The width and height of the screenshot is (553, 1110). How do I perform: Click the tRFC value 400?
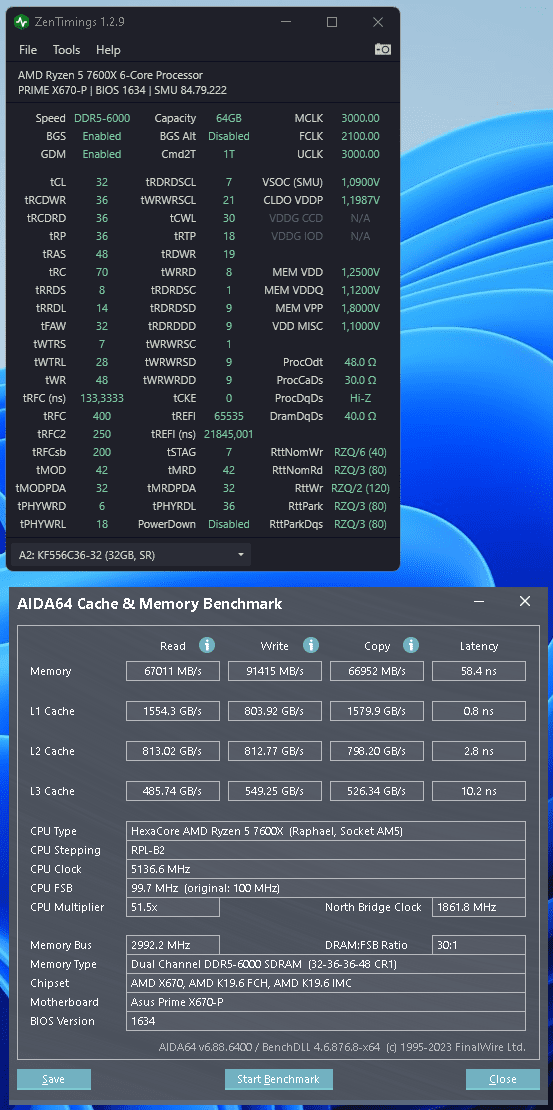tap(102, 416)
